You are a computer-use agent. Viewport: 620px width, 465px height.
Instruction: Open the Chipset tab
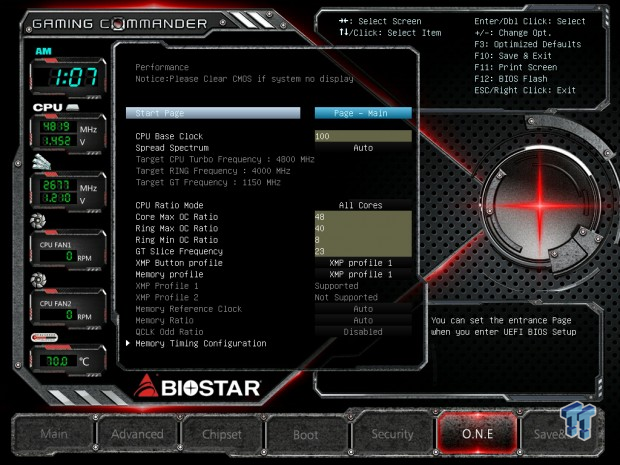click(222, 434)
